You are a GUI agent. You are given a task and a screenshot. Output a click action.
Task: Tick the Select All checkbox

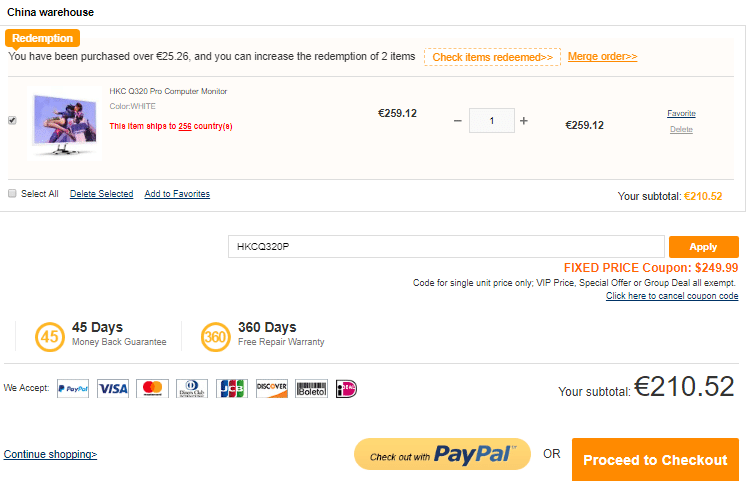click(12, 194)
